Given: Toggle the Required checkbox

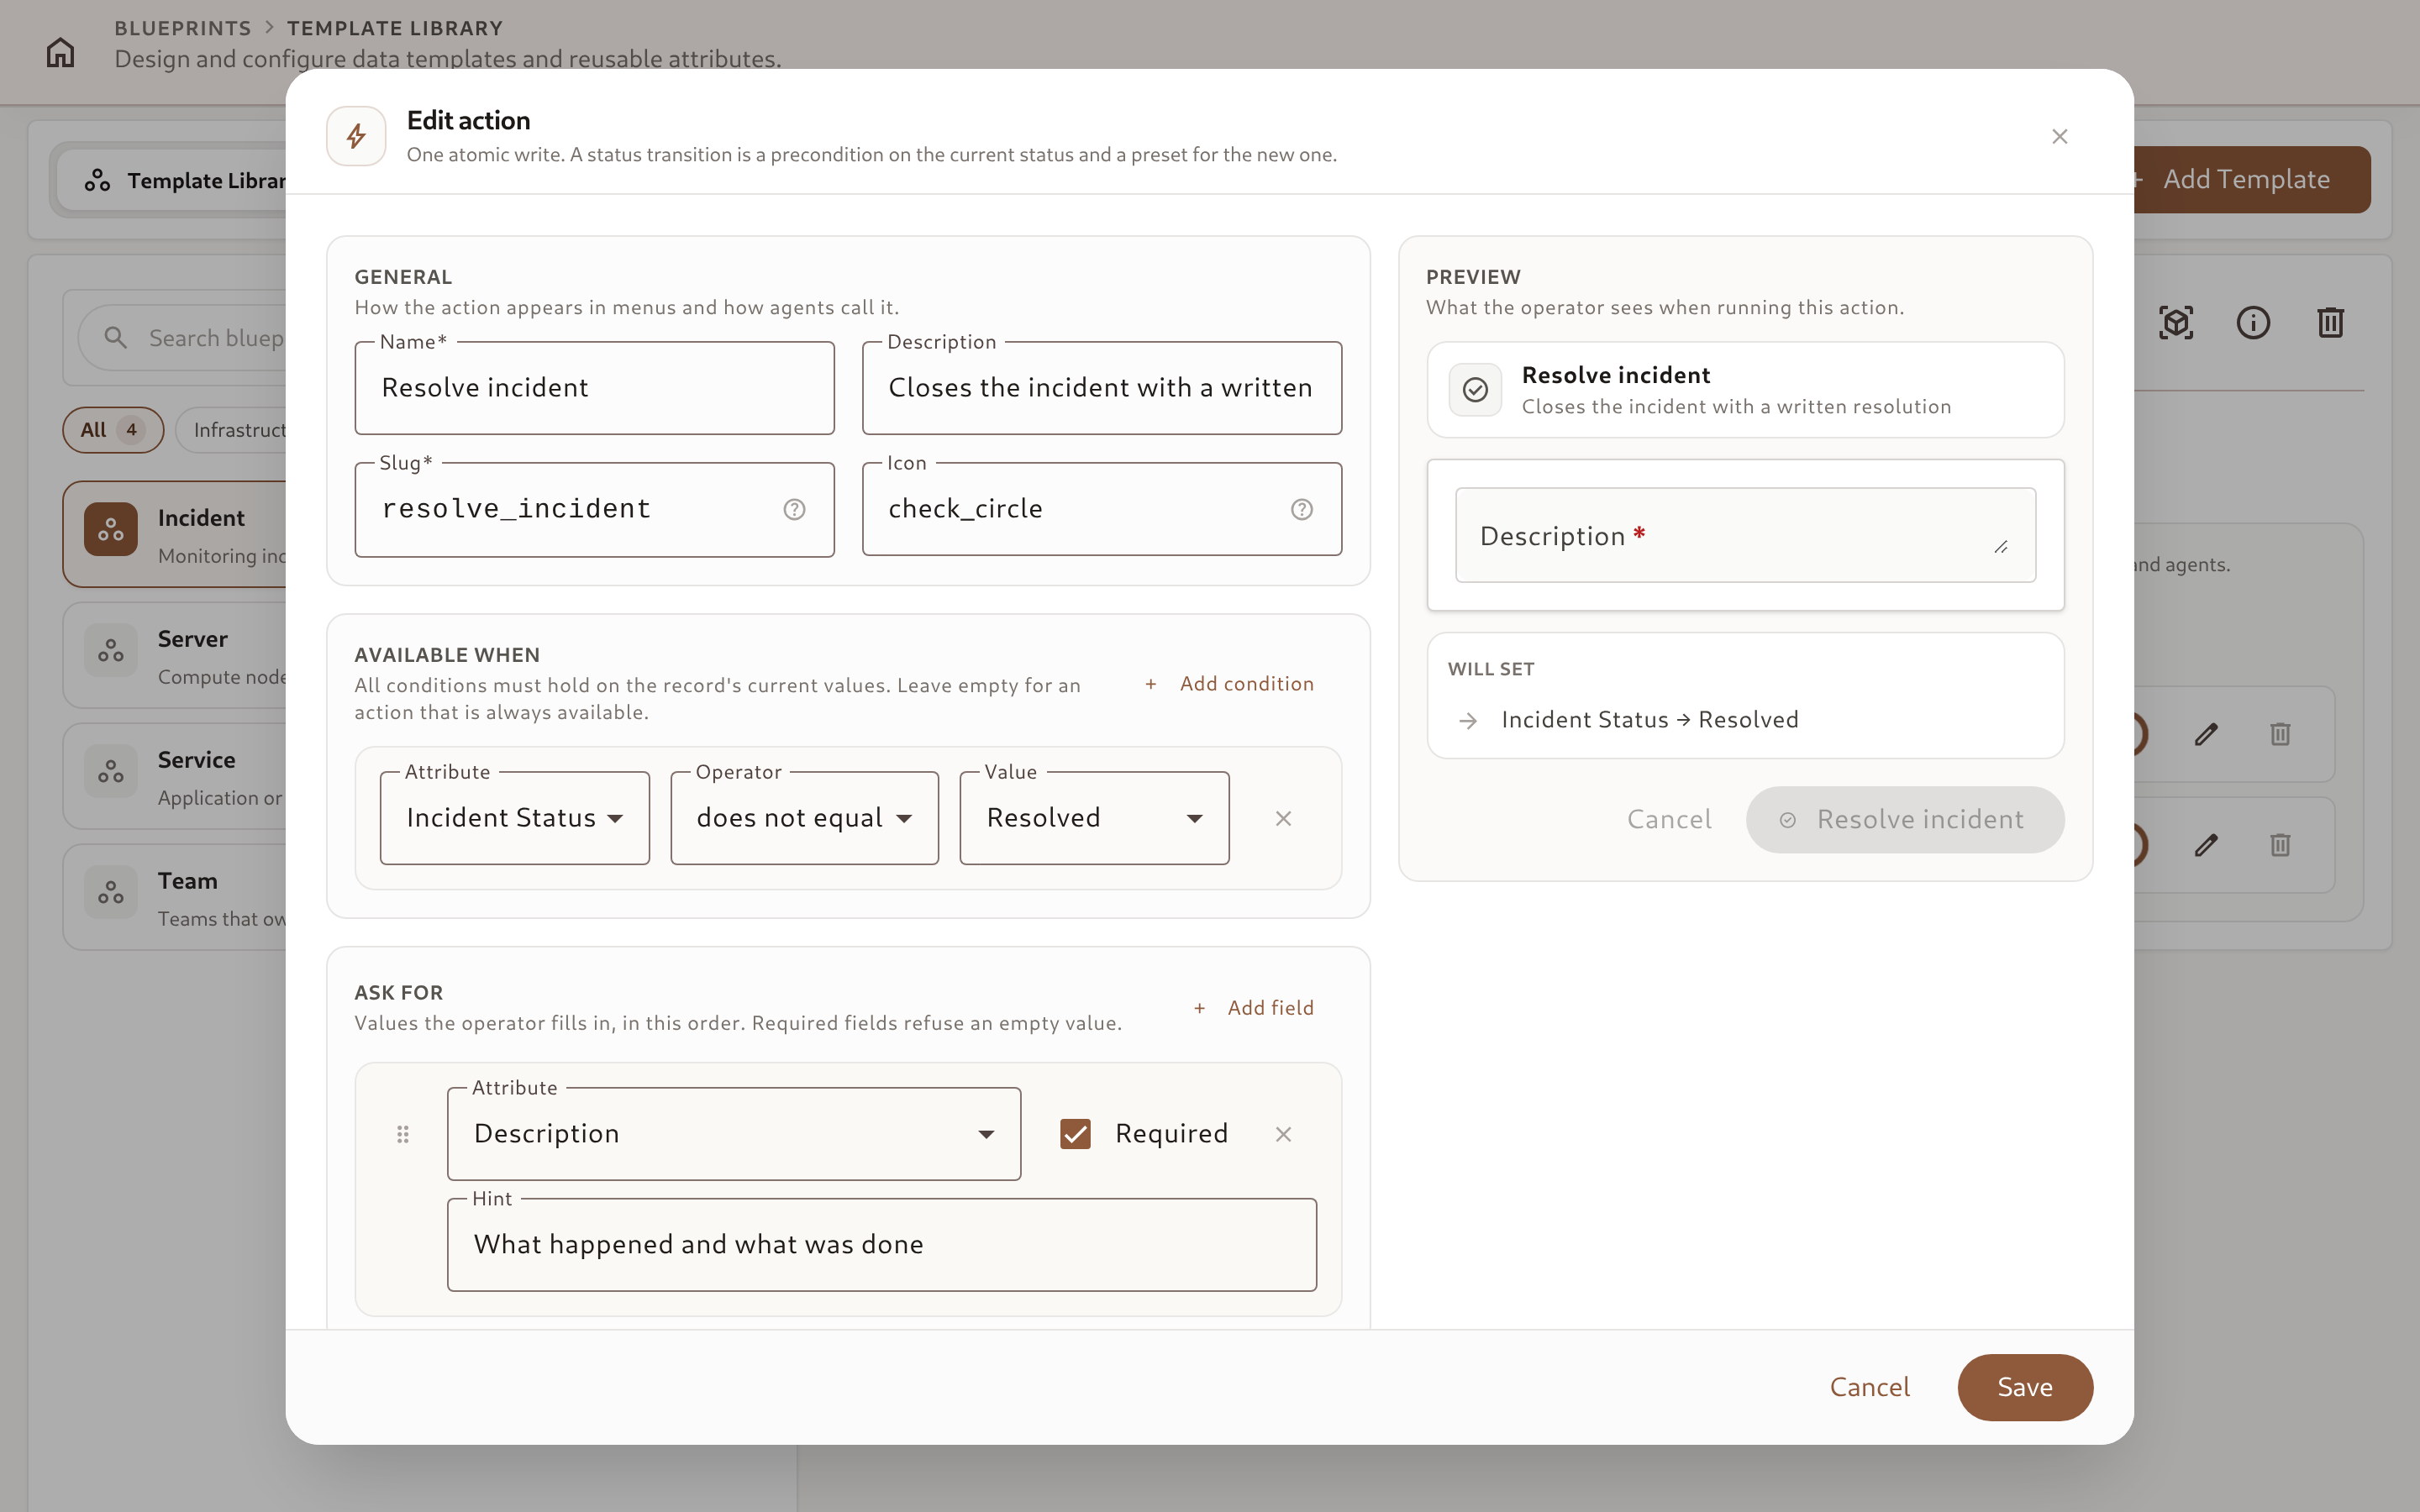Looking at the screenshot, I should pos(1075,1134).
